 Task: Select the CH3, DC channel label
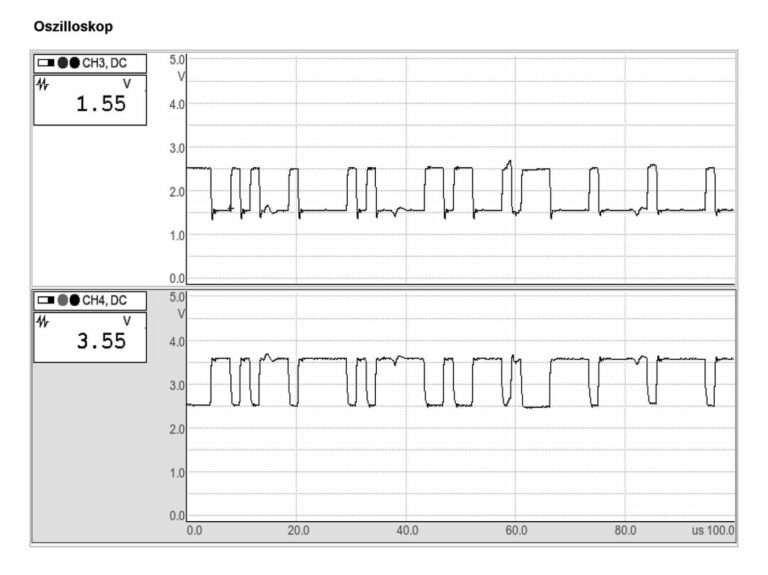click(x=104, y=63)
